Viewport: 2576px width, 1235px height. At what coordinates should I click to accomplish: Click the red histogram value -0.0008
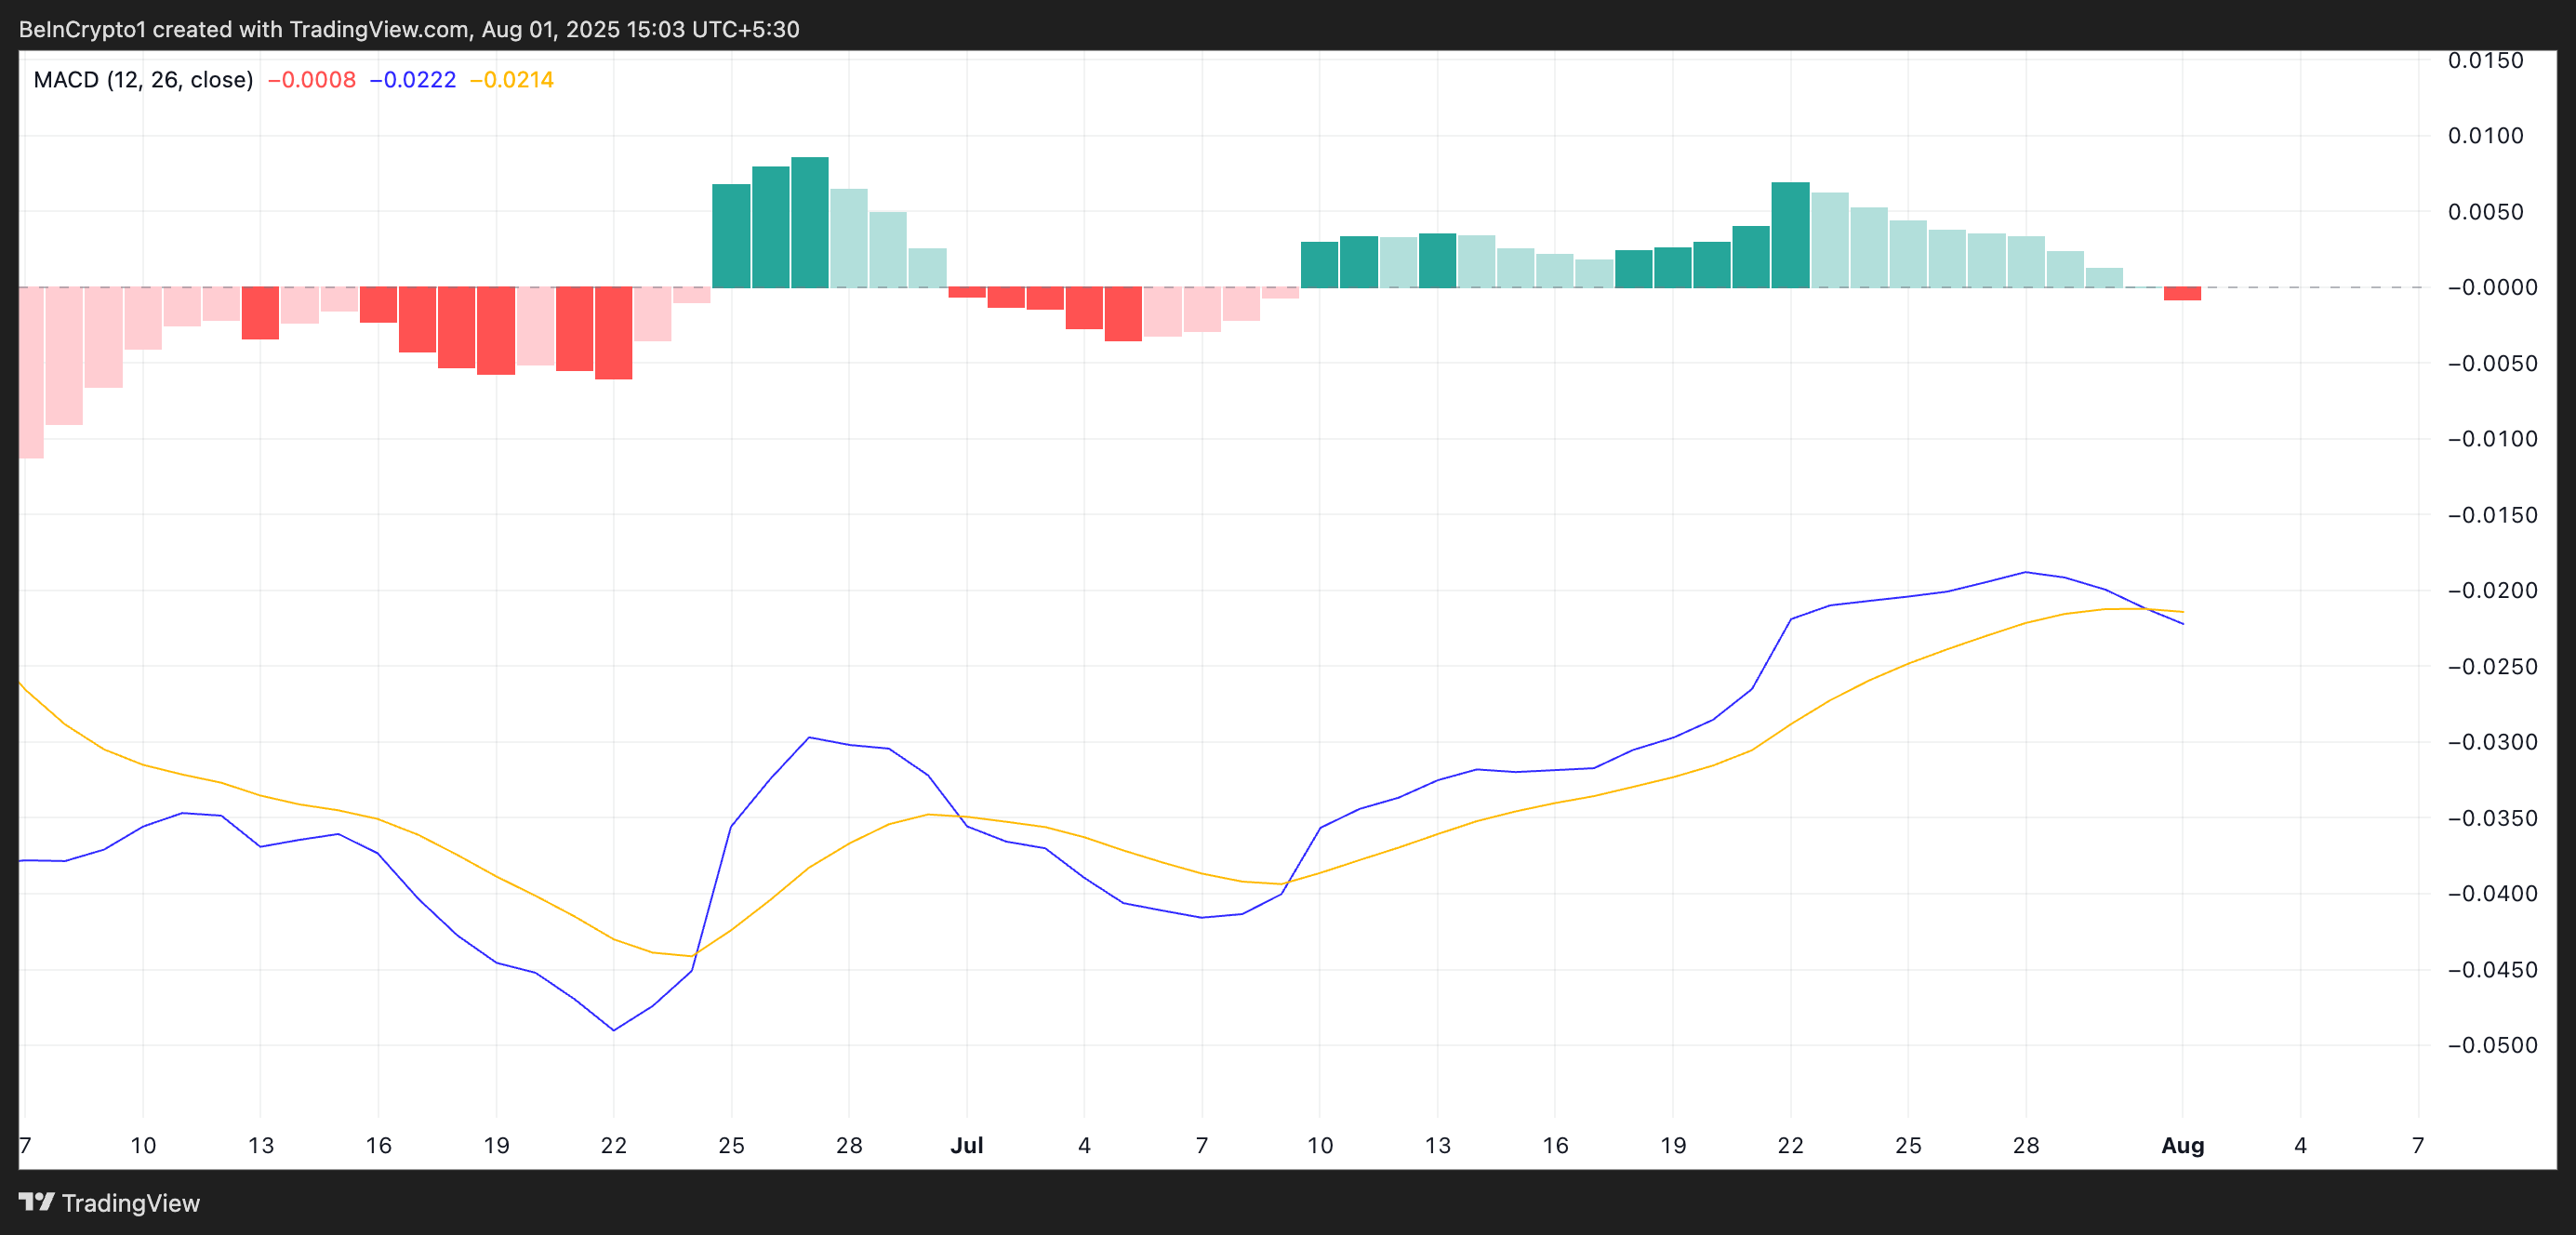click(310, 80)
